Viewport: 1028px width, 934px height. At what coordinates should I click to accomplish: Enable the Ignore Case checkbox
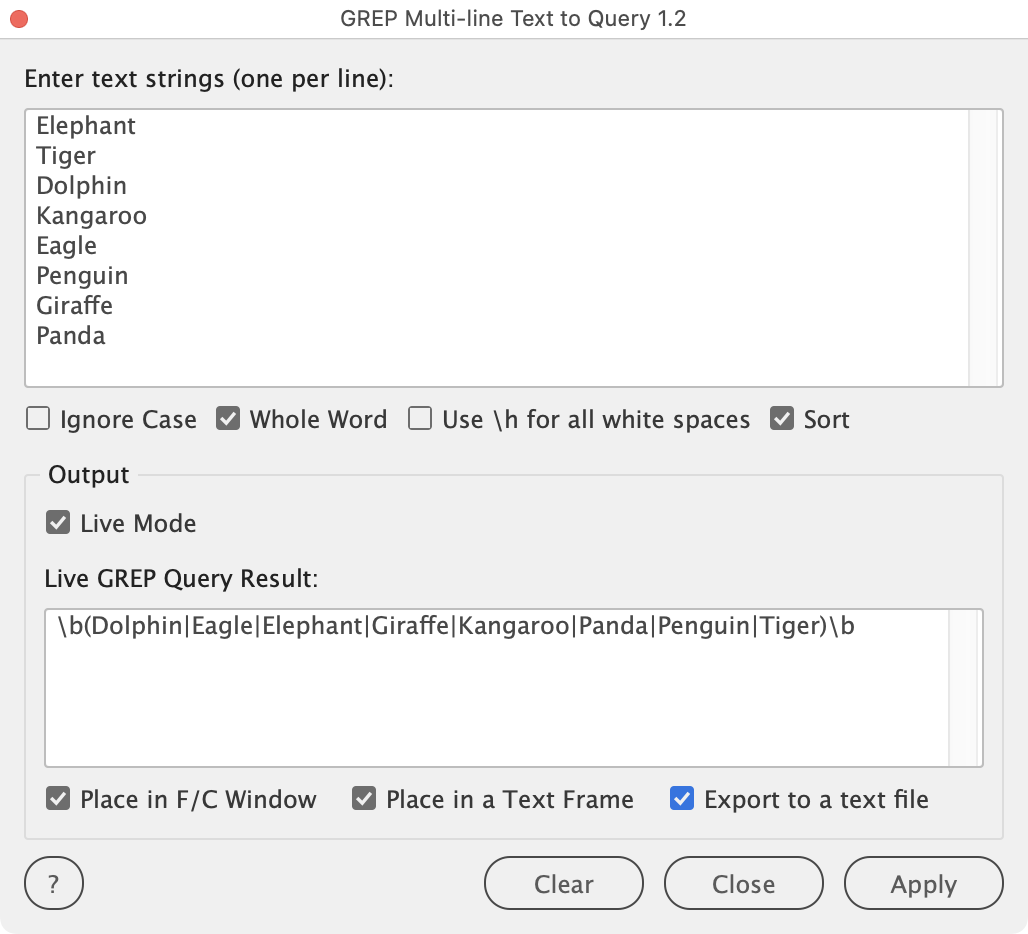(38, 419)
